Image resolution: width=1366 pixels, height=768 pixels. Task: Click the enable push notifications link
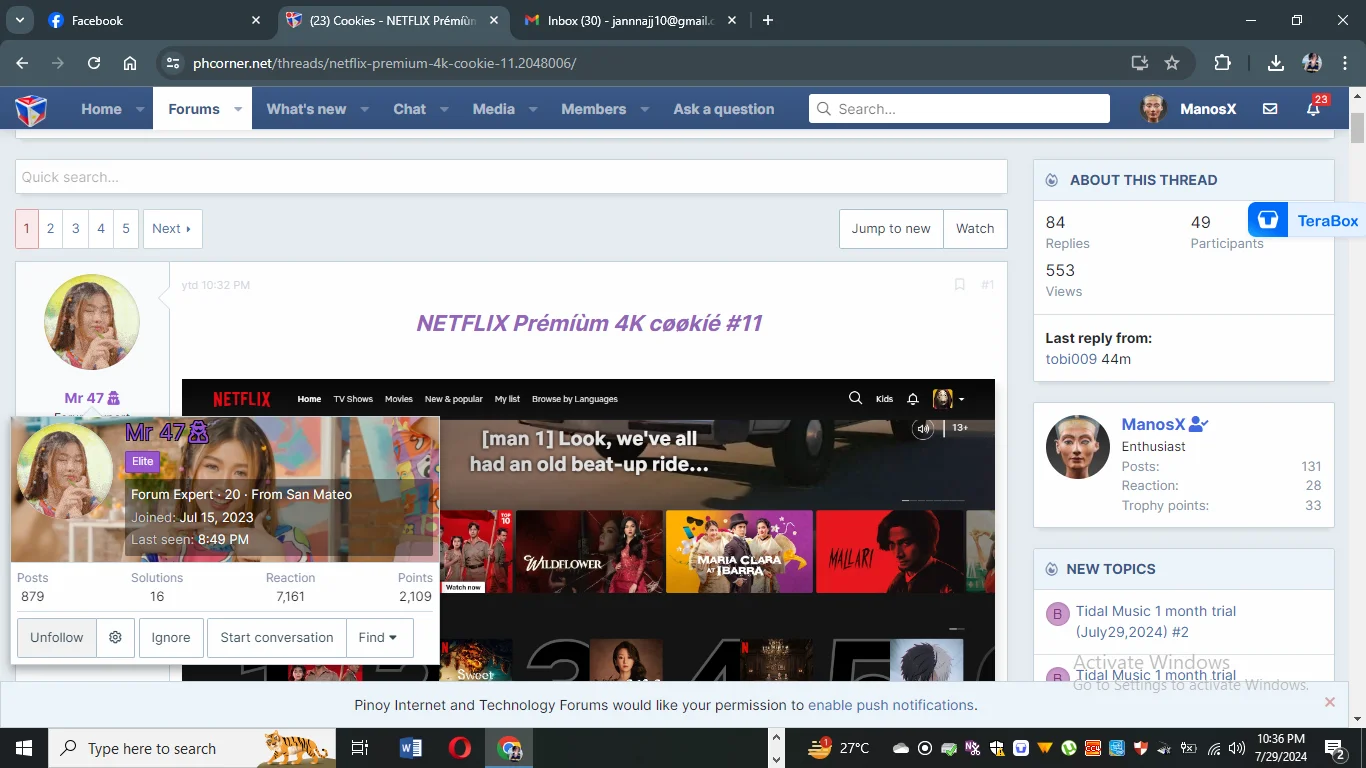coord(891,705)
